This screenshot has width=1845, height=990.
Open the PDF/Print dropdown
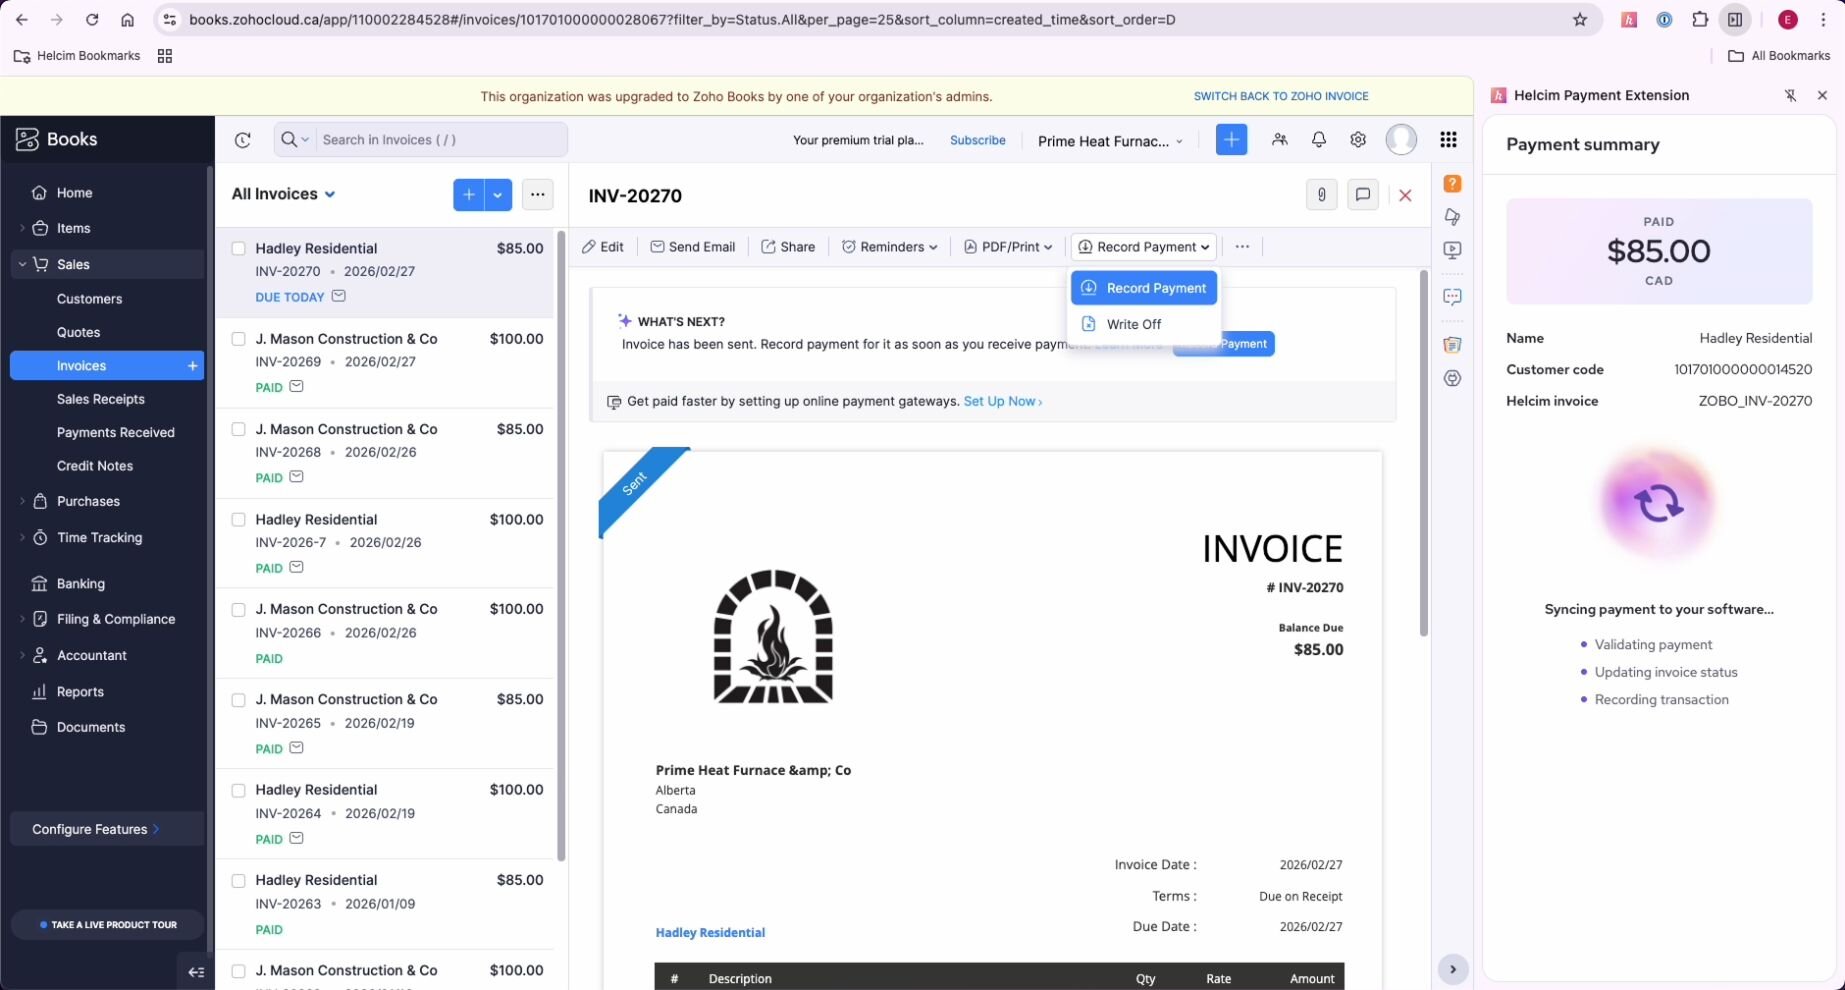coord(1008,247)
